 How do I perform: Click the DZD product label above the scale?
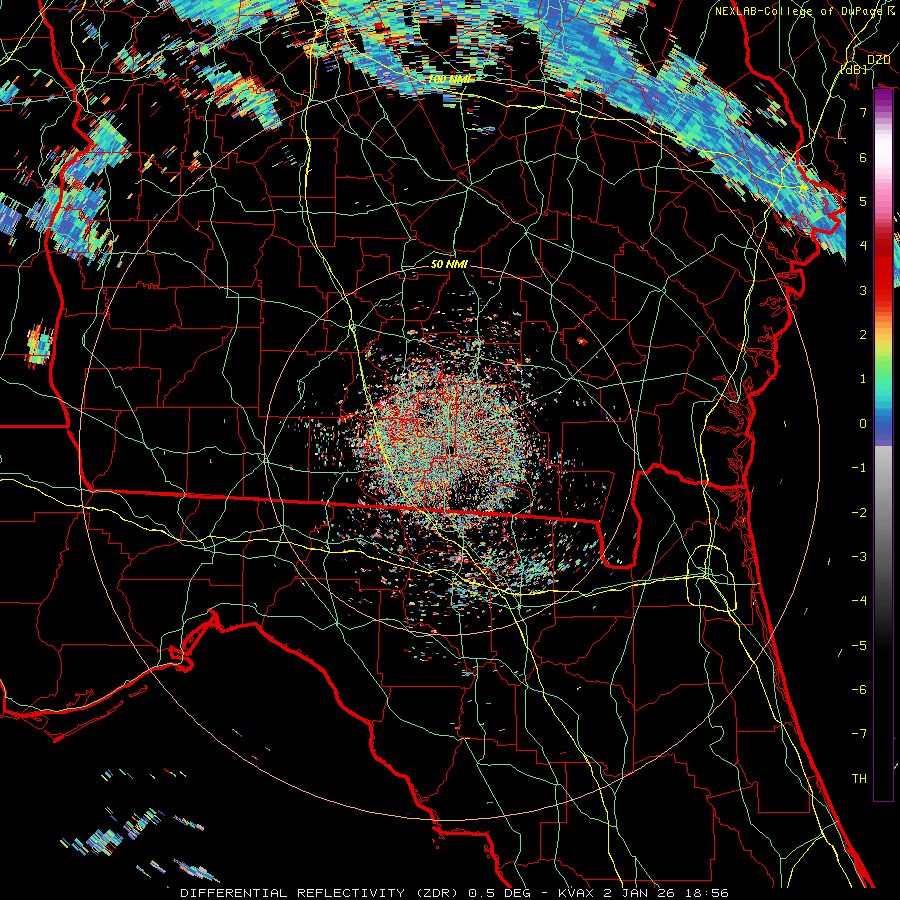tap(878, 60)
